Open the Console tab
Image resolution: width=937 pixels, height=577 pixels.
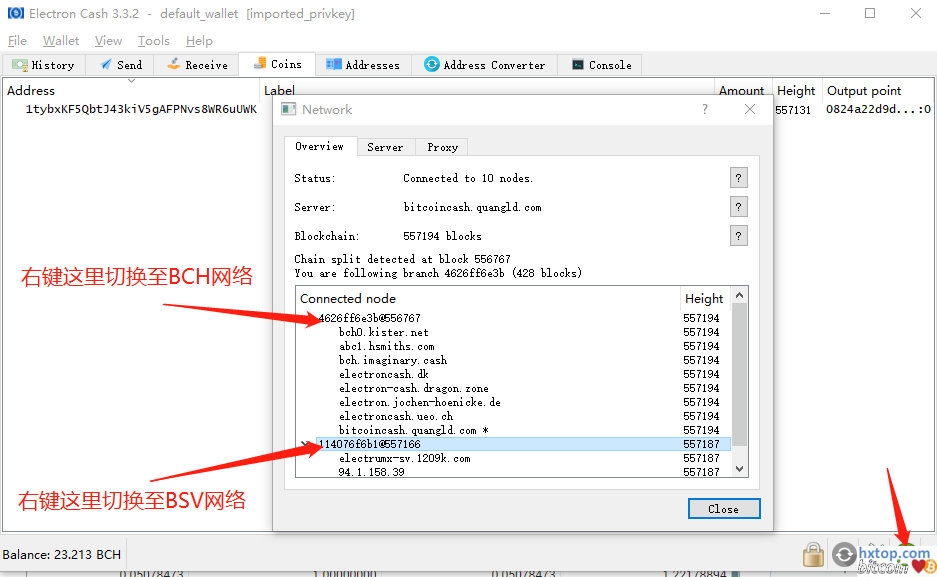point(601,65)
